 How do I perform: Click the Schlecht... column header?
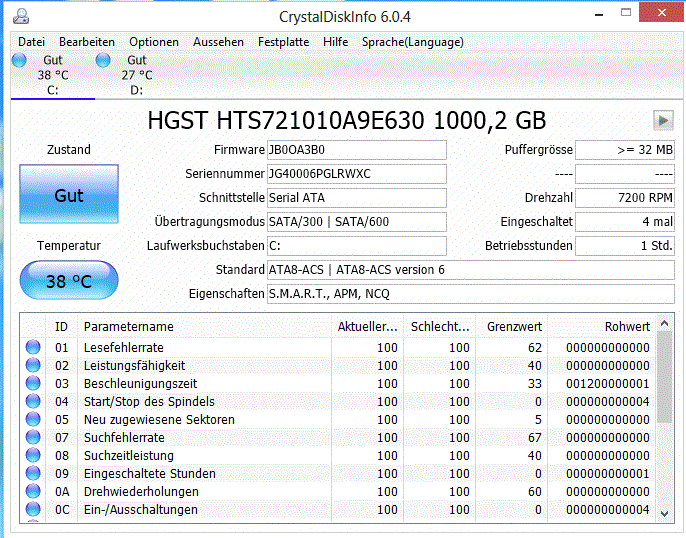(x=440, y=327)
